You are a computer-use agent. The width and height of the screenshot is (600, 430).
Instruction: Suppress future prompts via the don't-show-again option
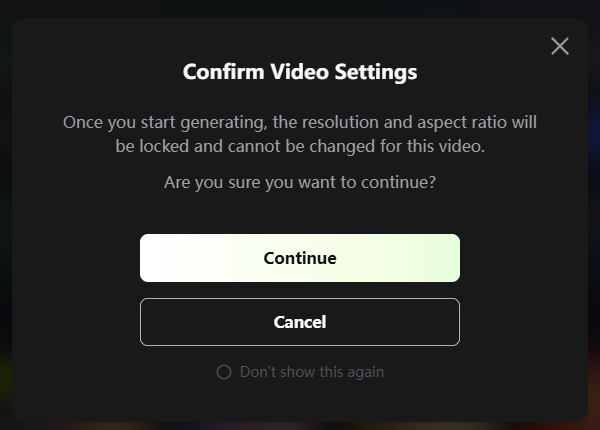point(224,372)
